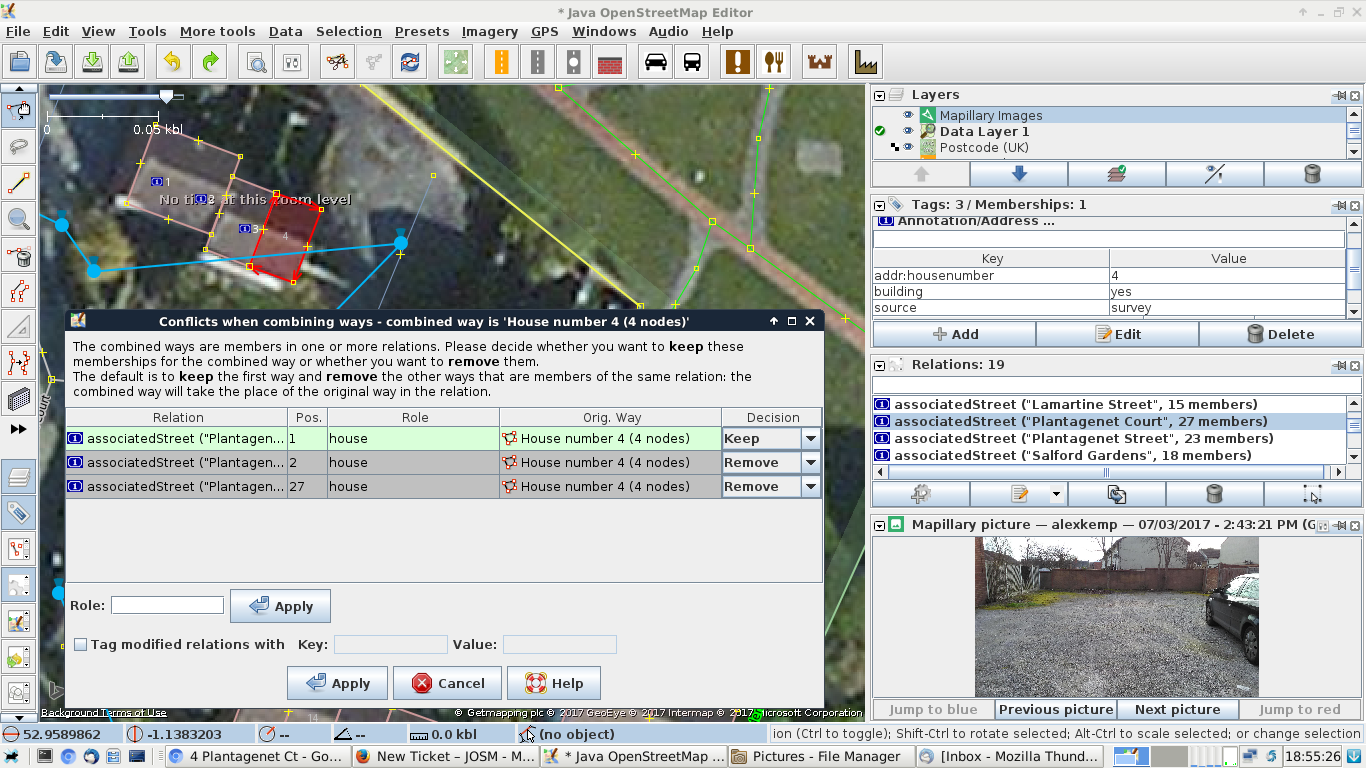The image size is (1366, 768).
Task: Click the restaurant fork and knife preset
Action: click(773, 62)
